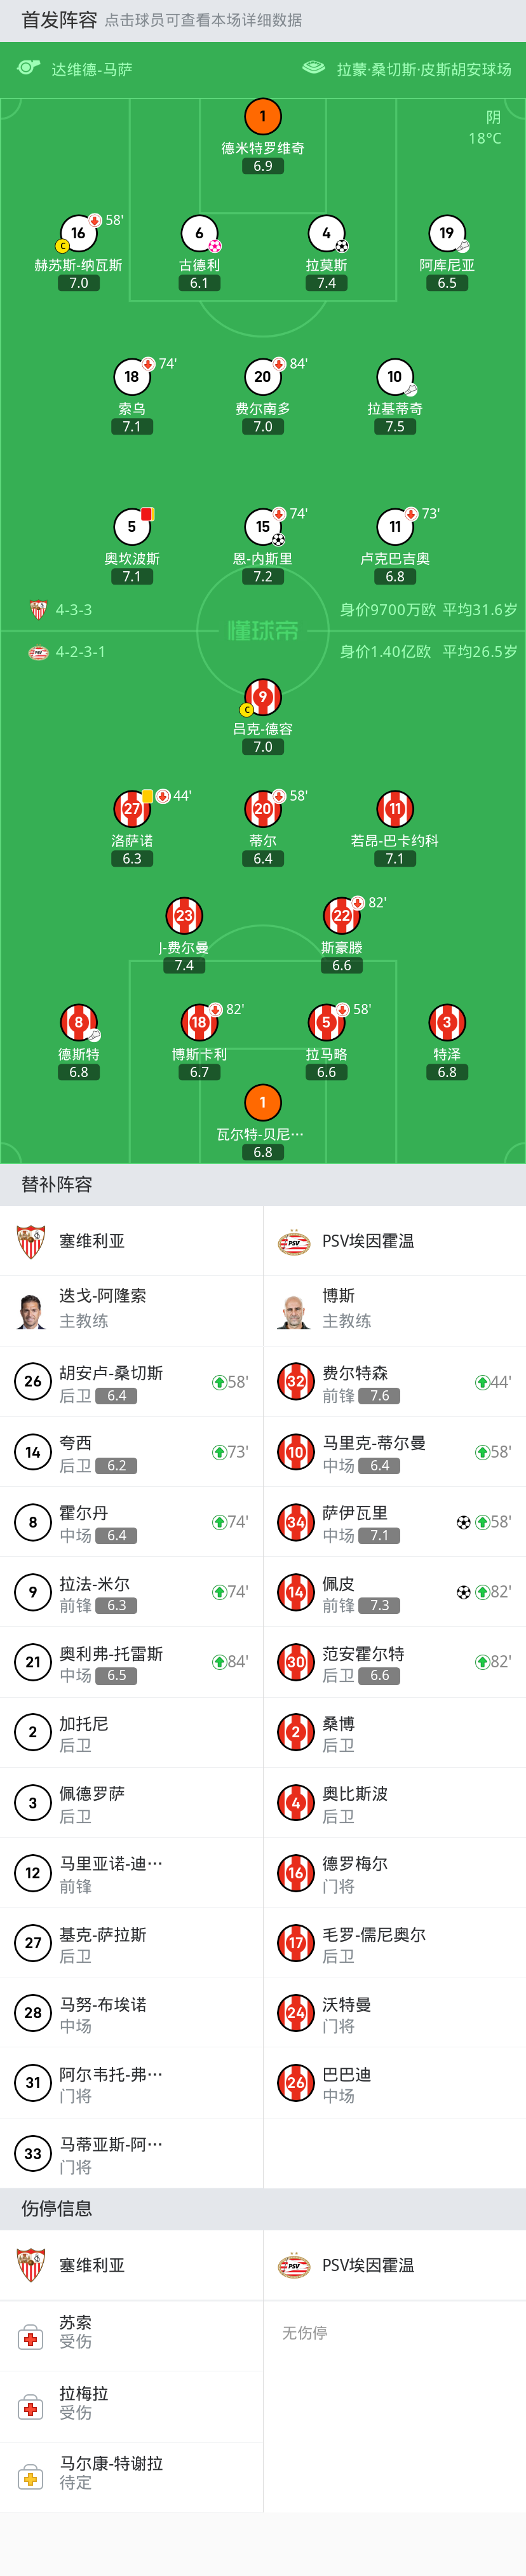Click PSV goalkeeper 瓦尔特-贝尼 number 1 icon
The width and height of the screenshot is (526, 2576).
pos(263,1102)
